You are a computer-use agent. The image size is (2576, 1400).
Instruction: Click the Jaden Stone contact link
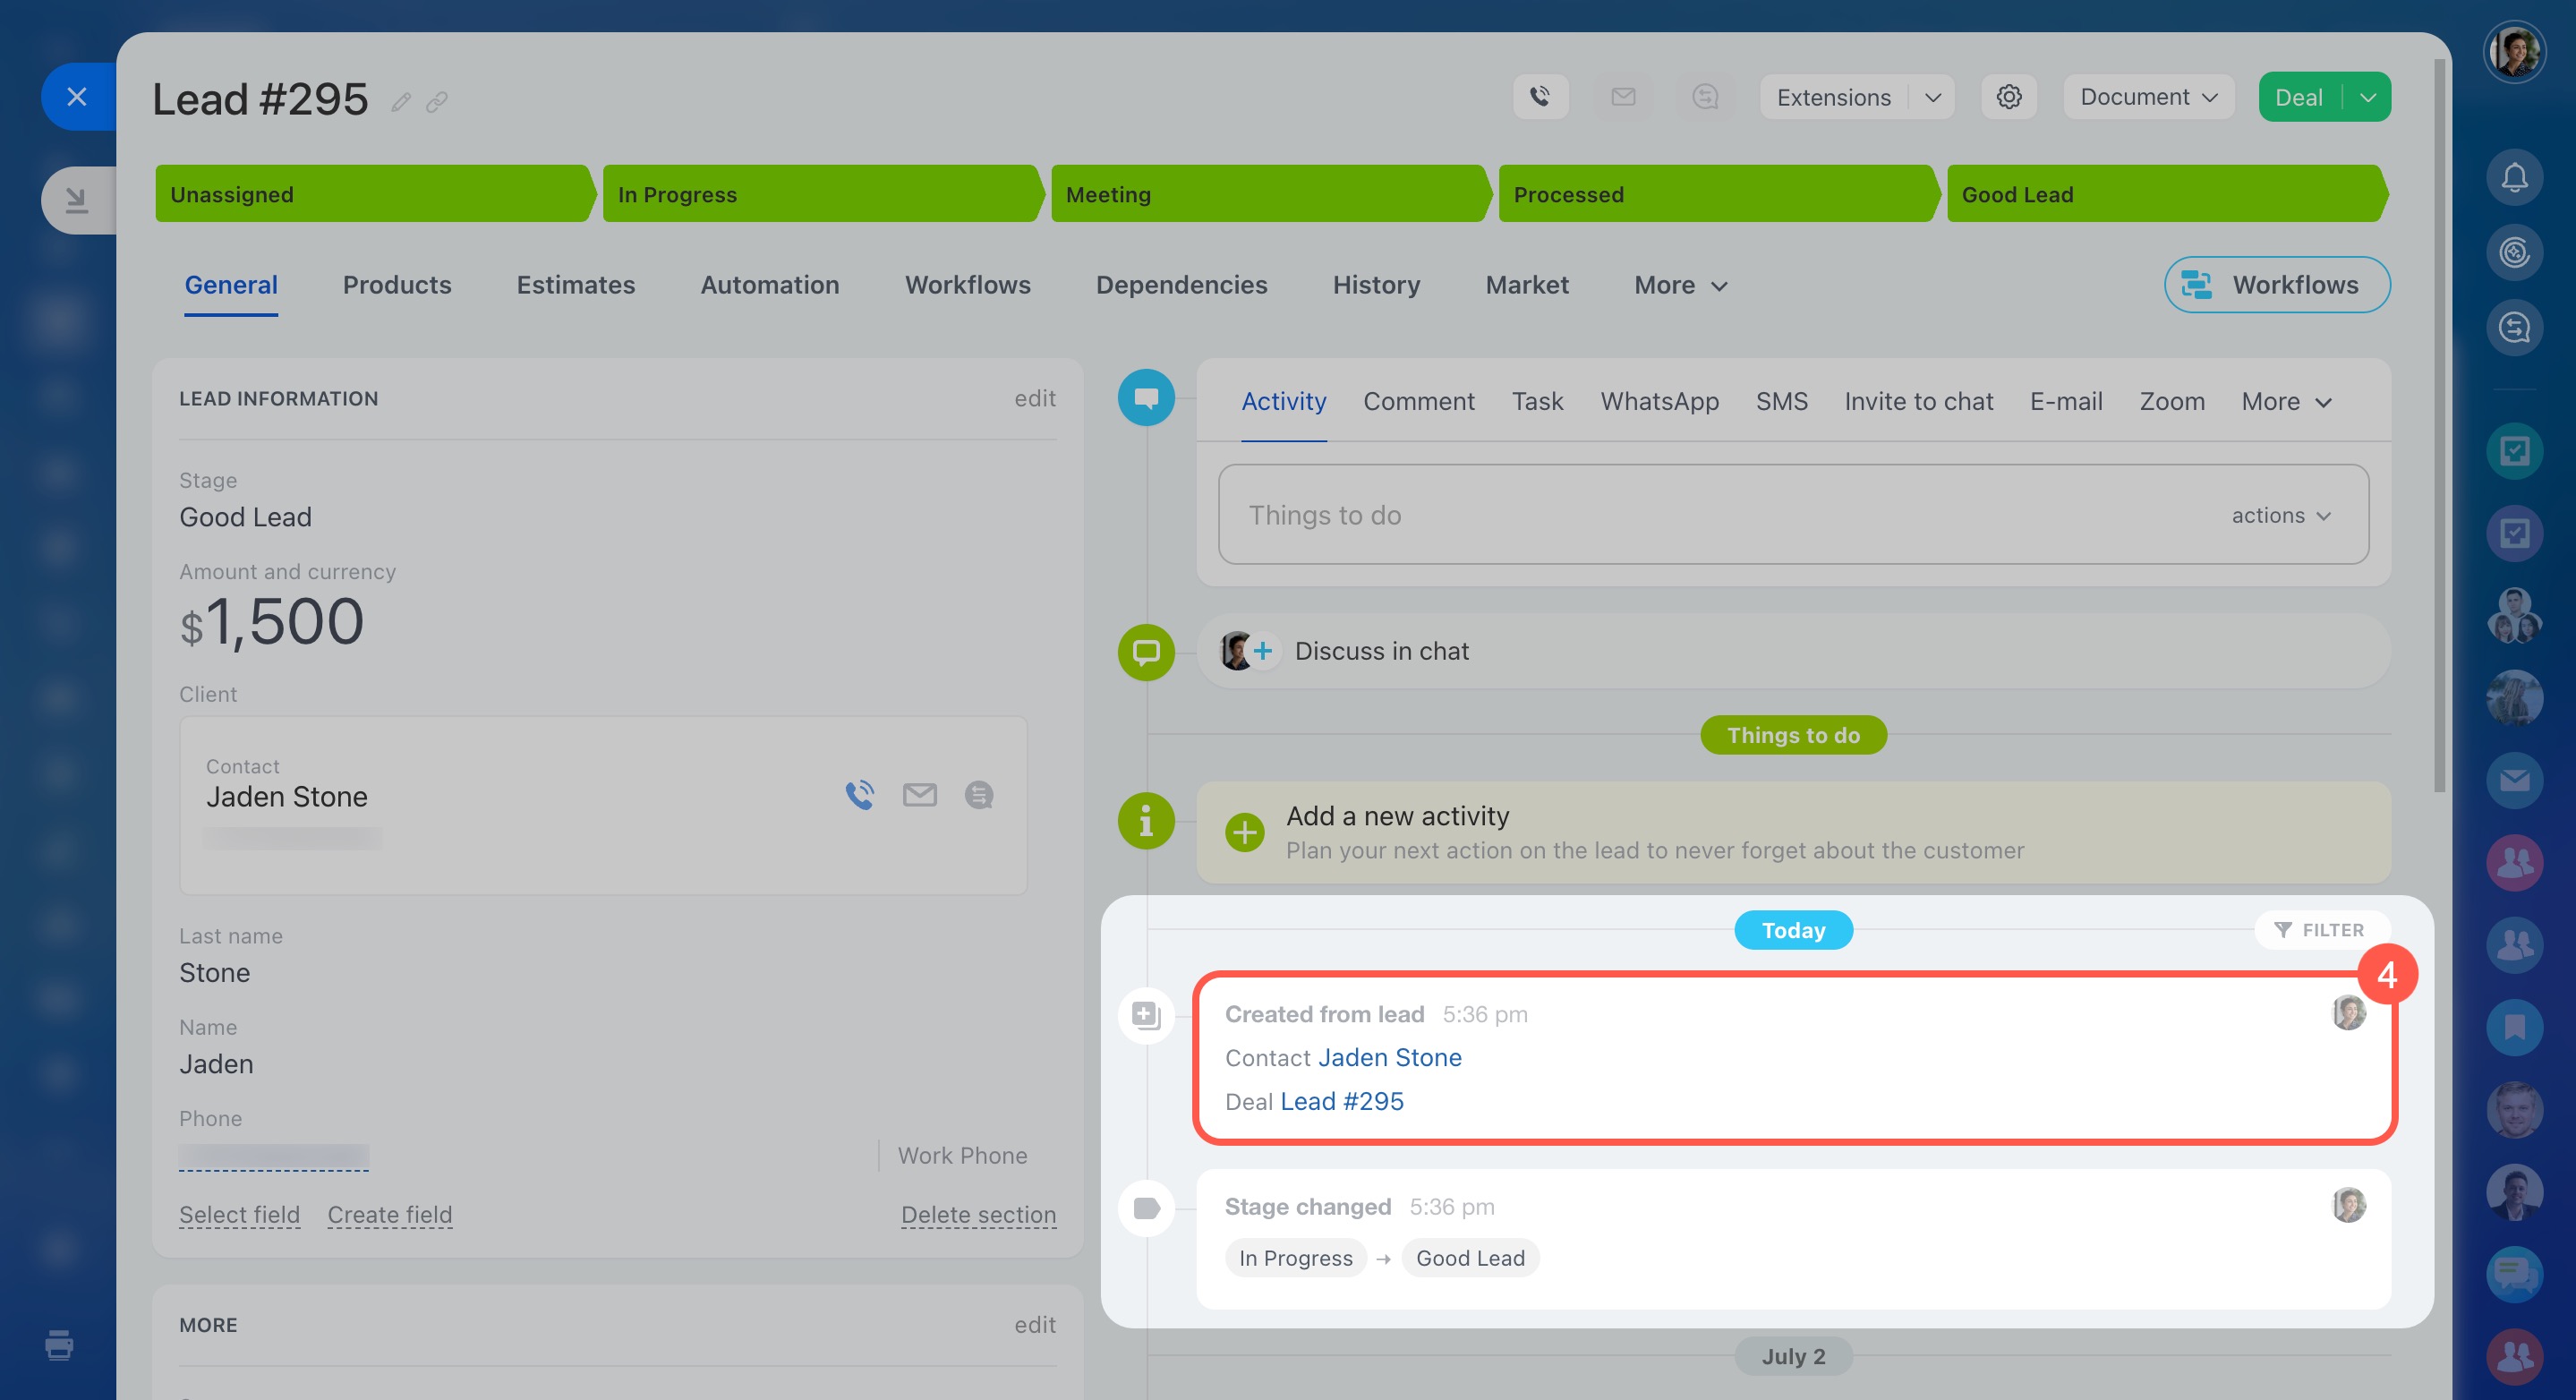[1389, 1058]
